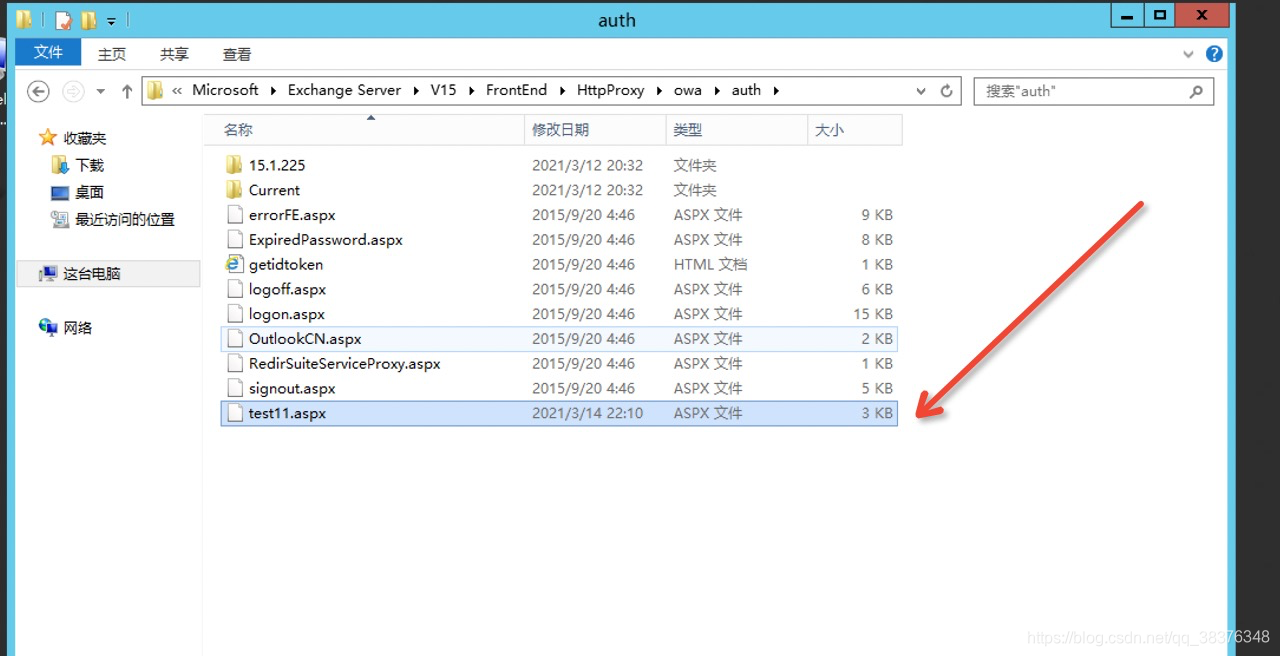Select 收藏夹 in the navigation pane

(x=85, y=138)
